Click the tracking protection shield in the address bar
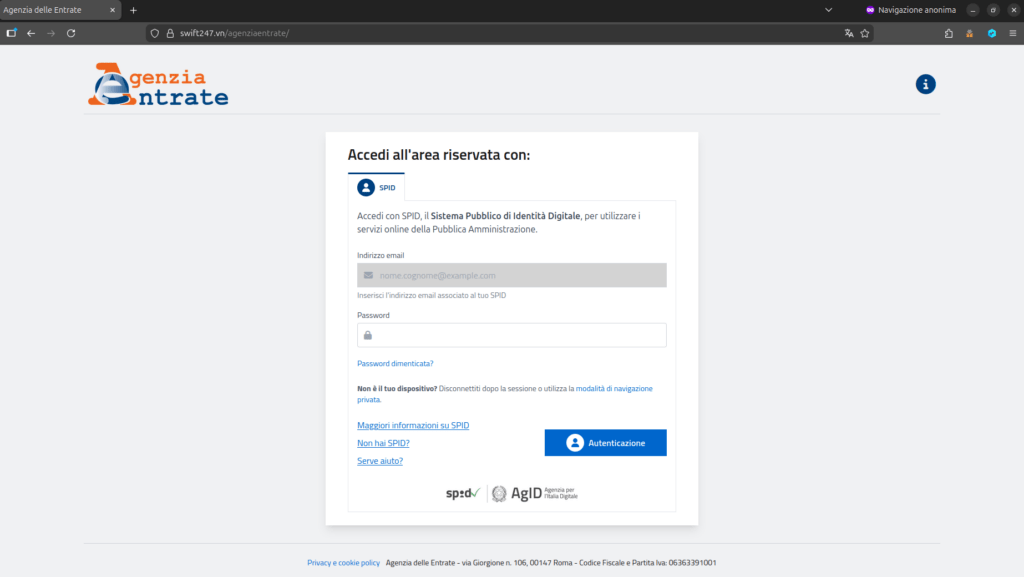 (153, 33)
